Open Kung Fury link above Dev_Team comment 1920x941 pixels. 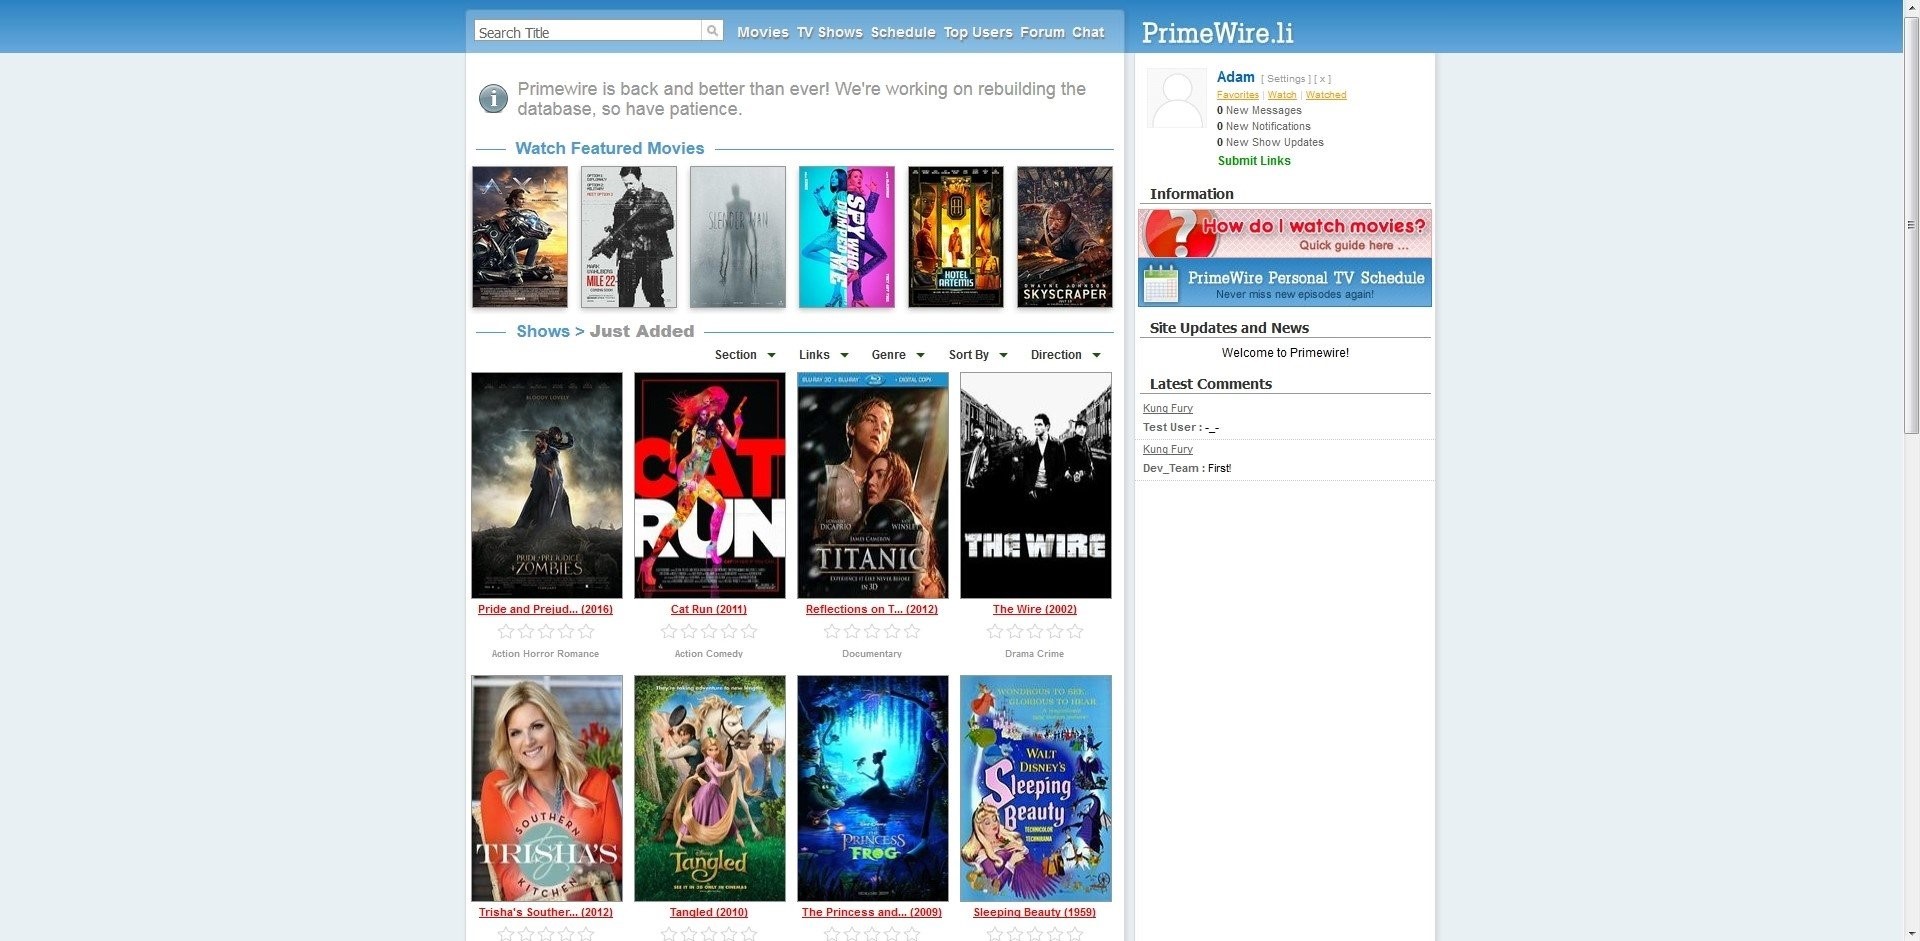[1167, 449]
